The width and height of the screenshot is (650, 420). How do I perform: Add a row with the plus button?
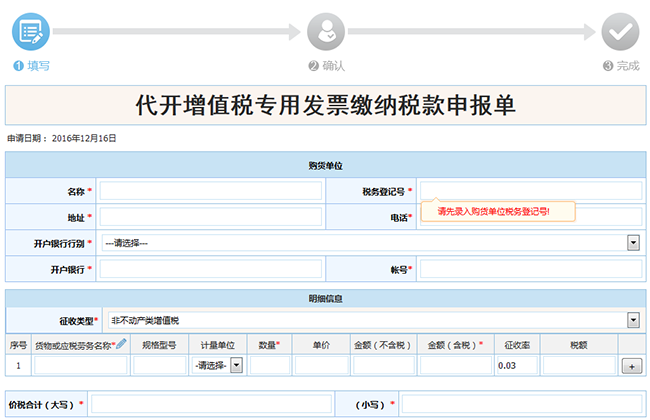coord(631,366)
